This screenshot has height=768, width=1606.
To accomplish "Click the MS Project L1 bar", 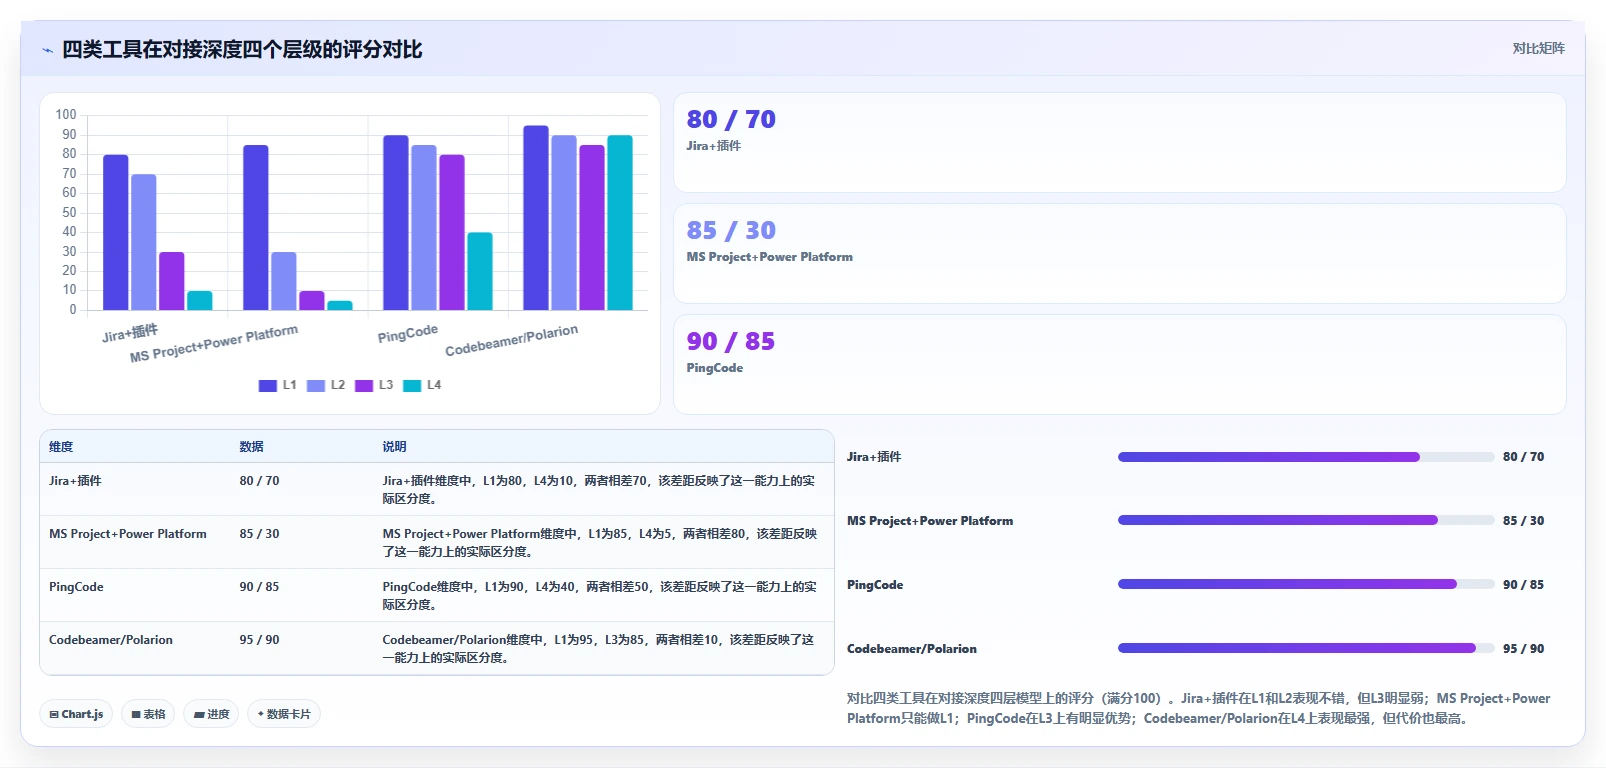I will (256, 228).
